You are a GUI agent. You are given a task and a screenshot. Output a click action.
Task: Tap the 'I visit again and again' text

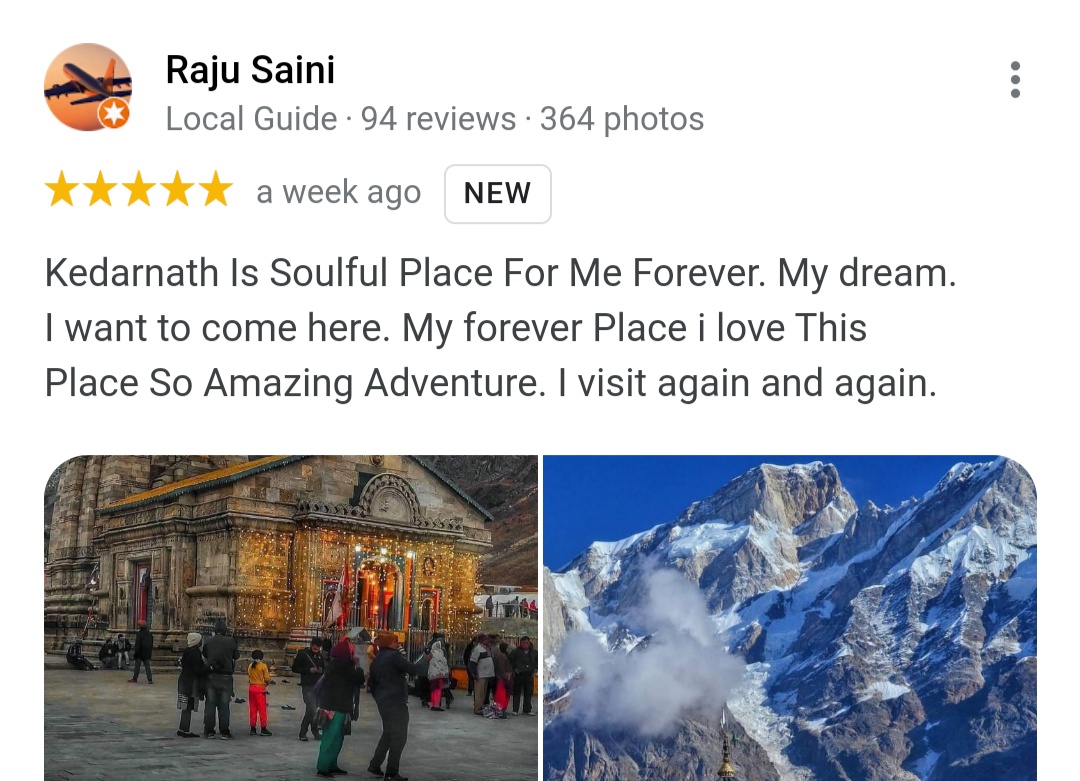tap(747, 383)
